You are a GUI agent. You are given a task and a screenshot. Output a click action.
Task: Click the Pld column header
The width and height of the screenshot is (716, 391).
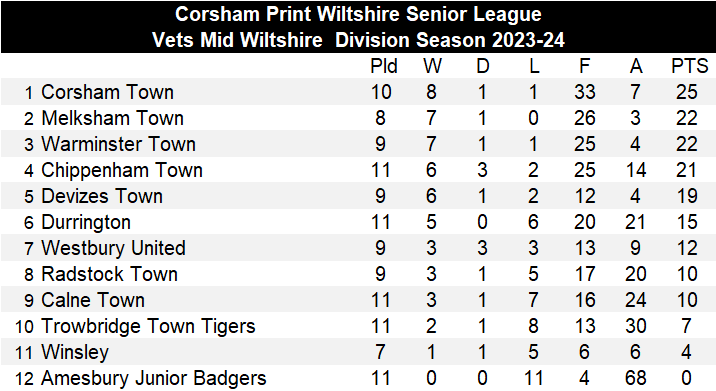coord(384,66)
